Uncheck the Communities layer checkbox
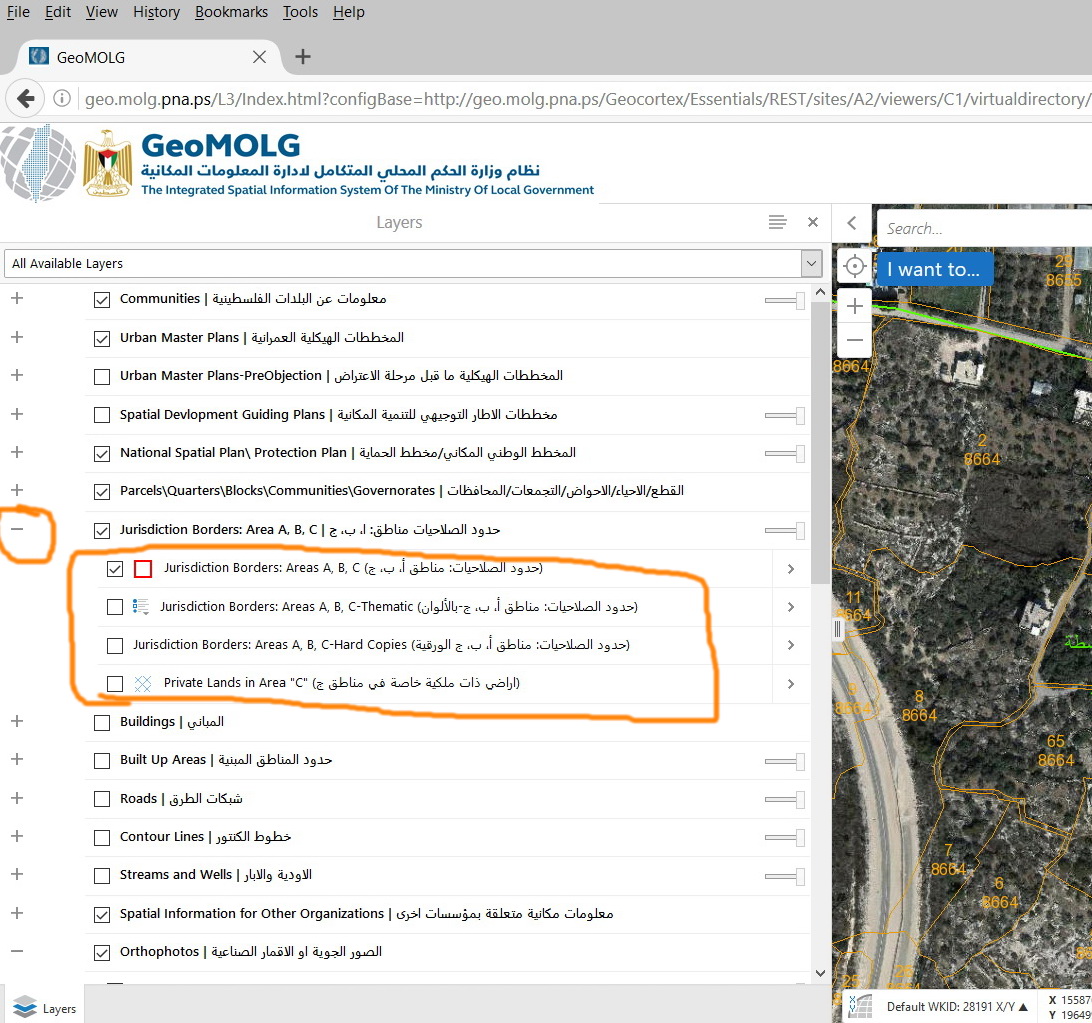This screenshot has height=1023, width=1092. 102,300
